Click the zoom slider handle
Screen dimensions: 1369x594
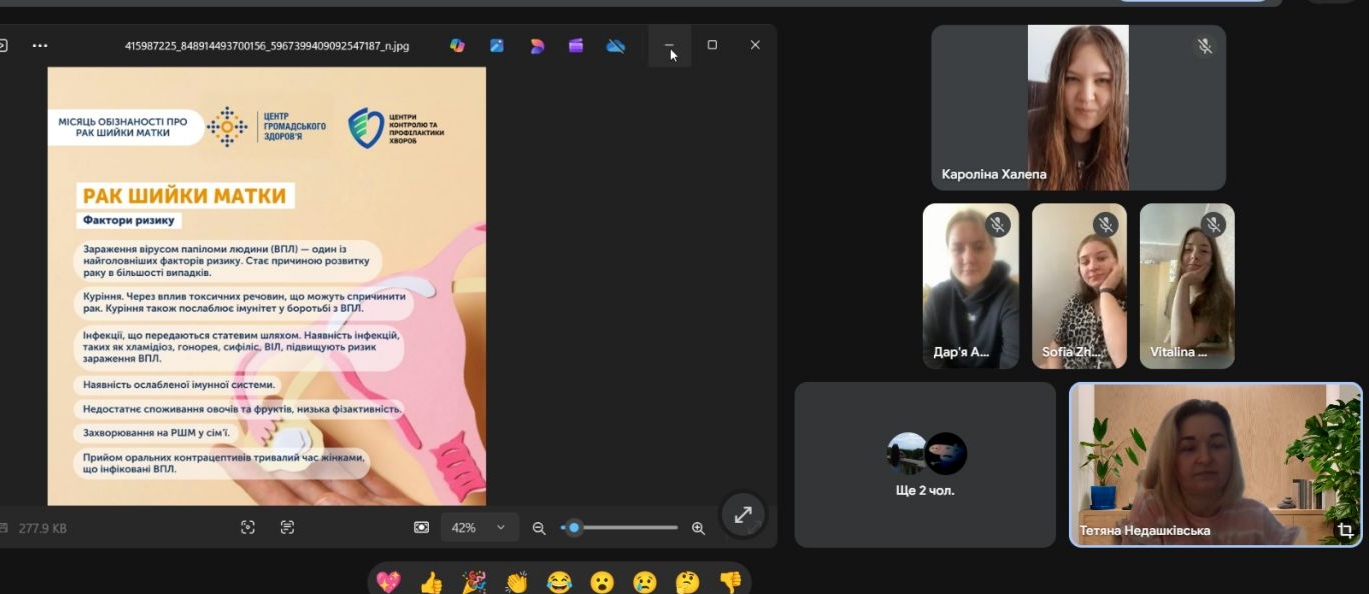574,527
